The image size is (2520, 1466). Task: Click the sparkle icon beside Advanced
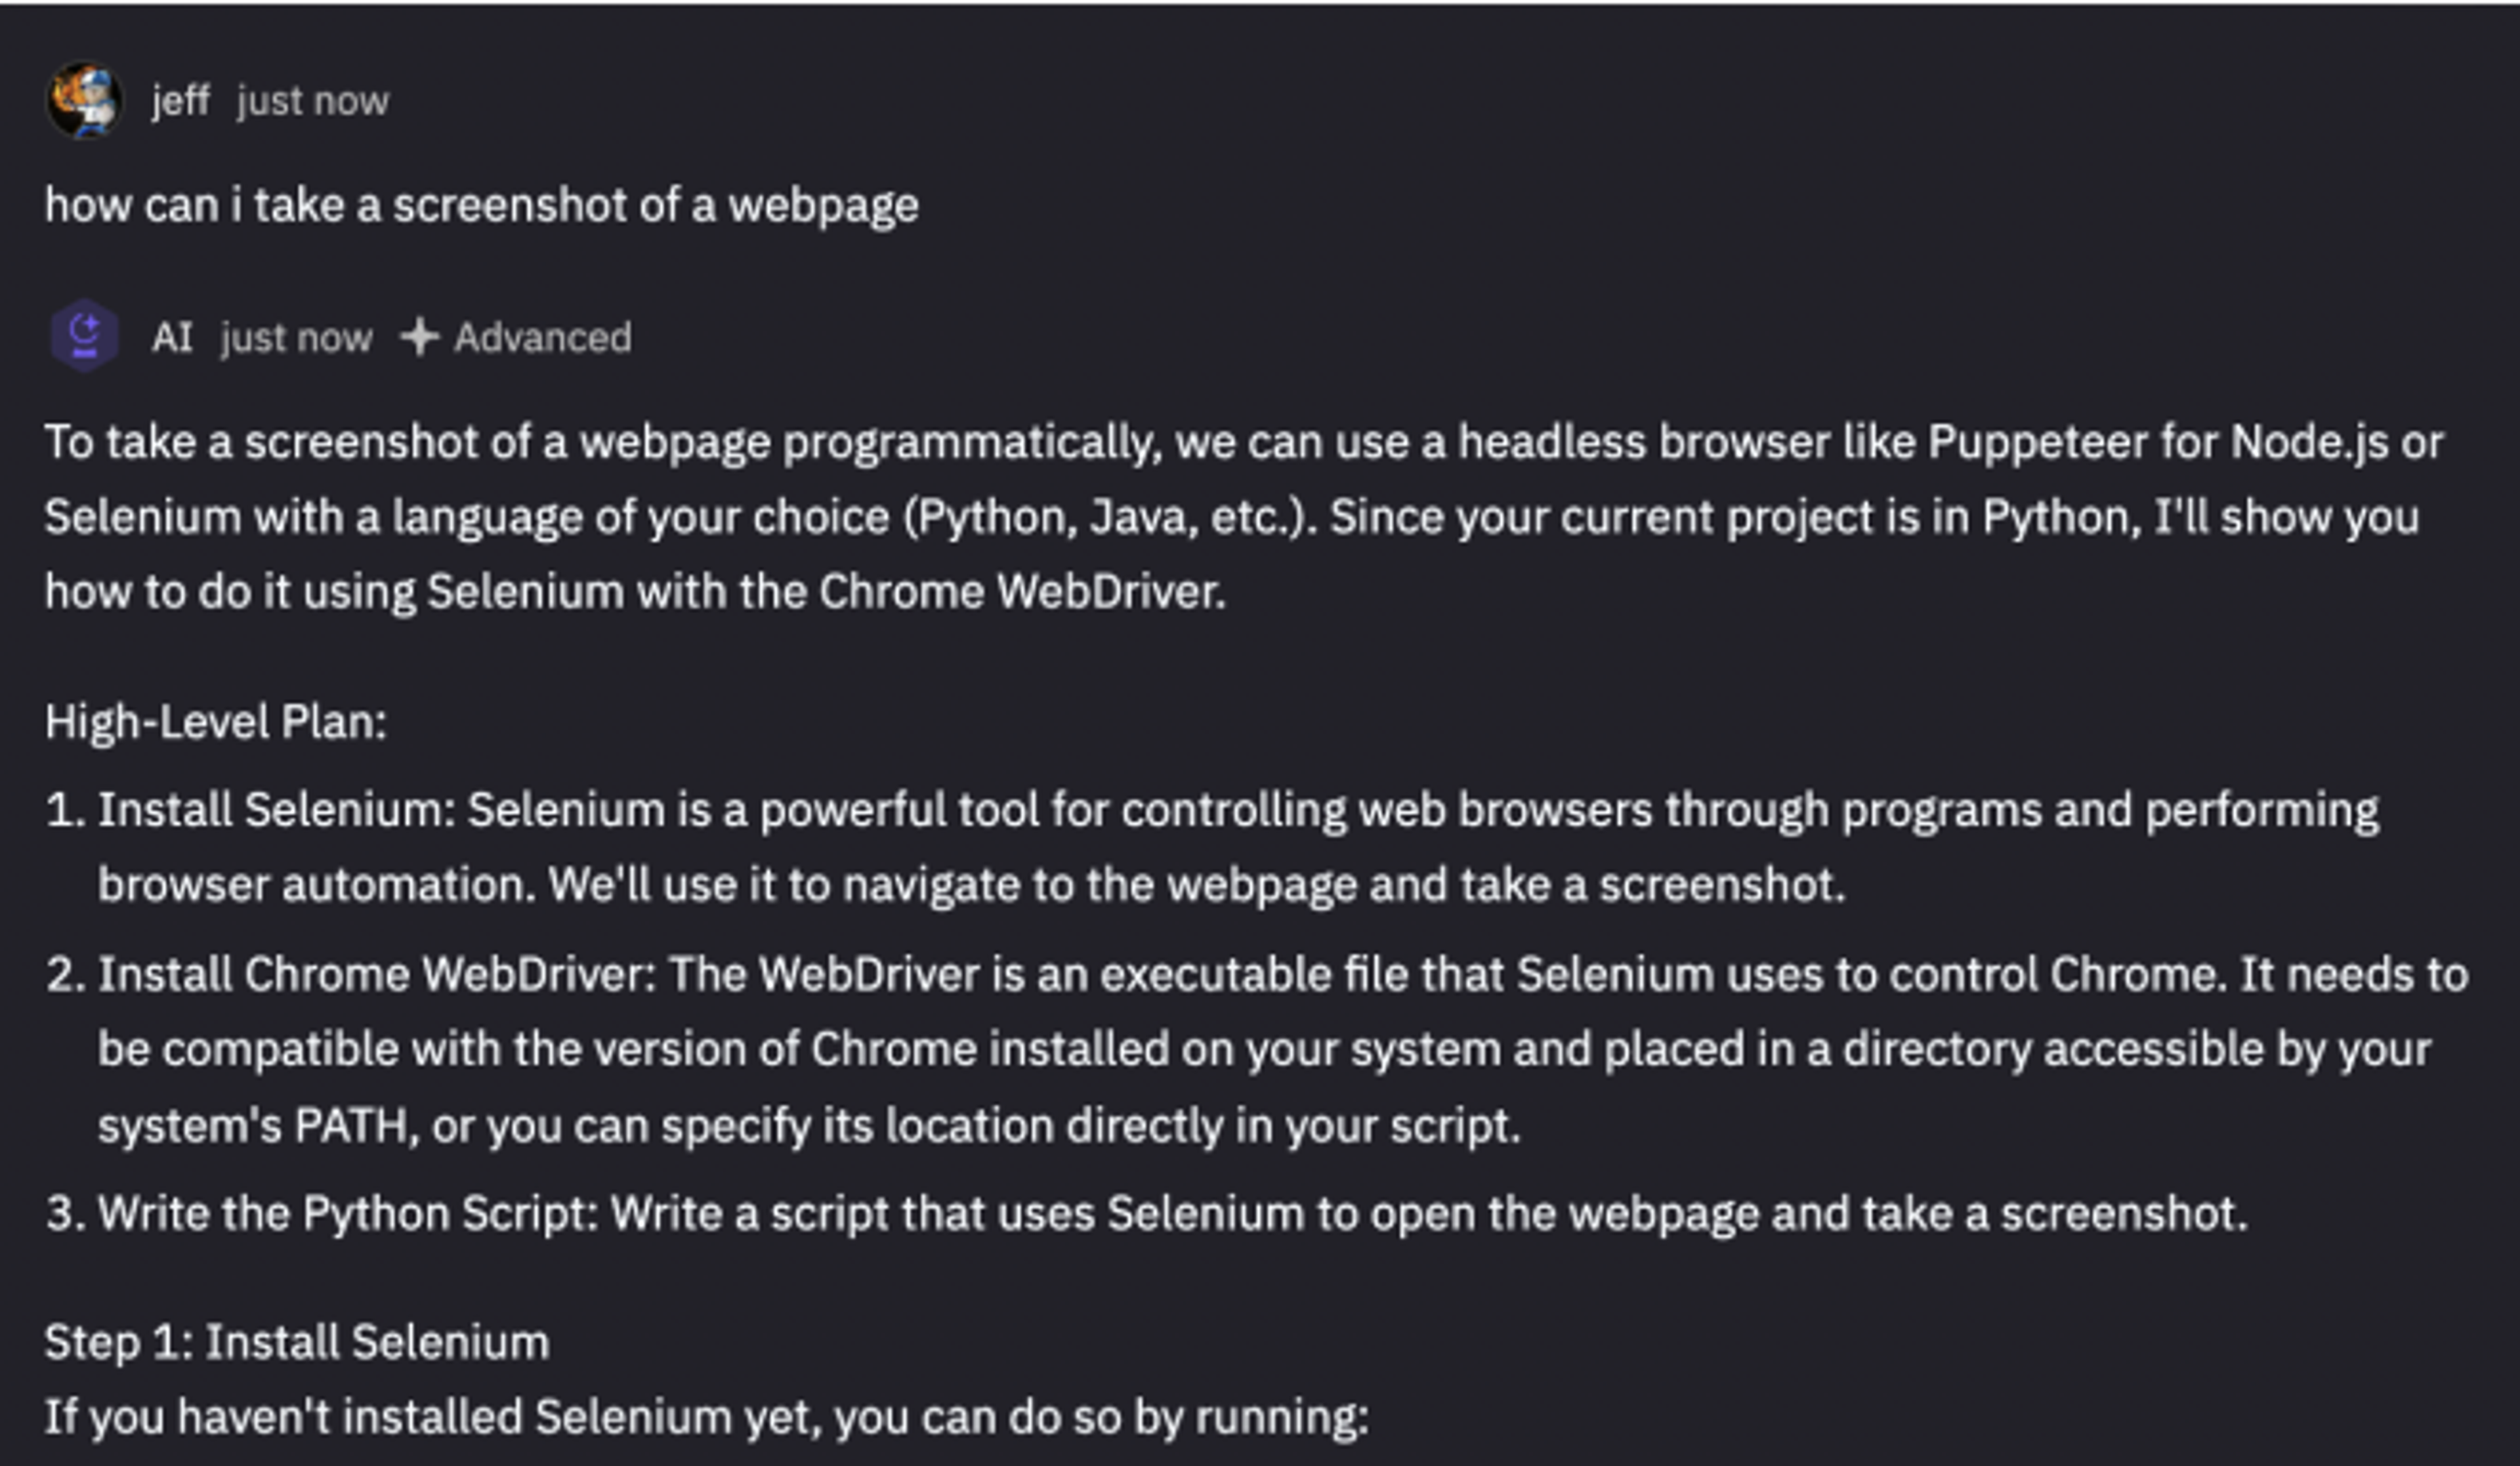[419, 337]
